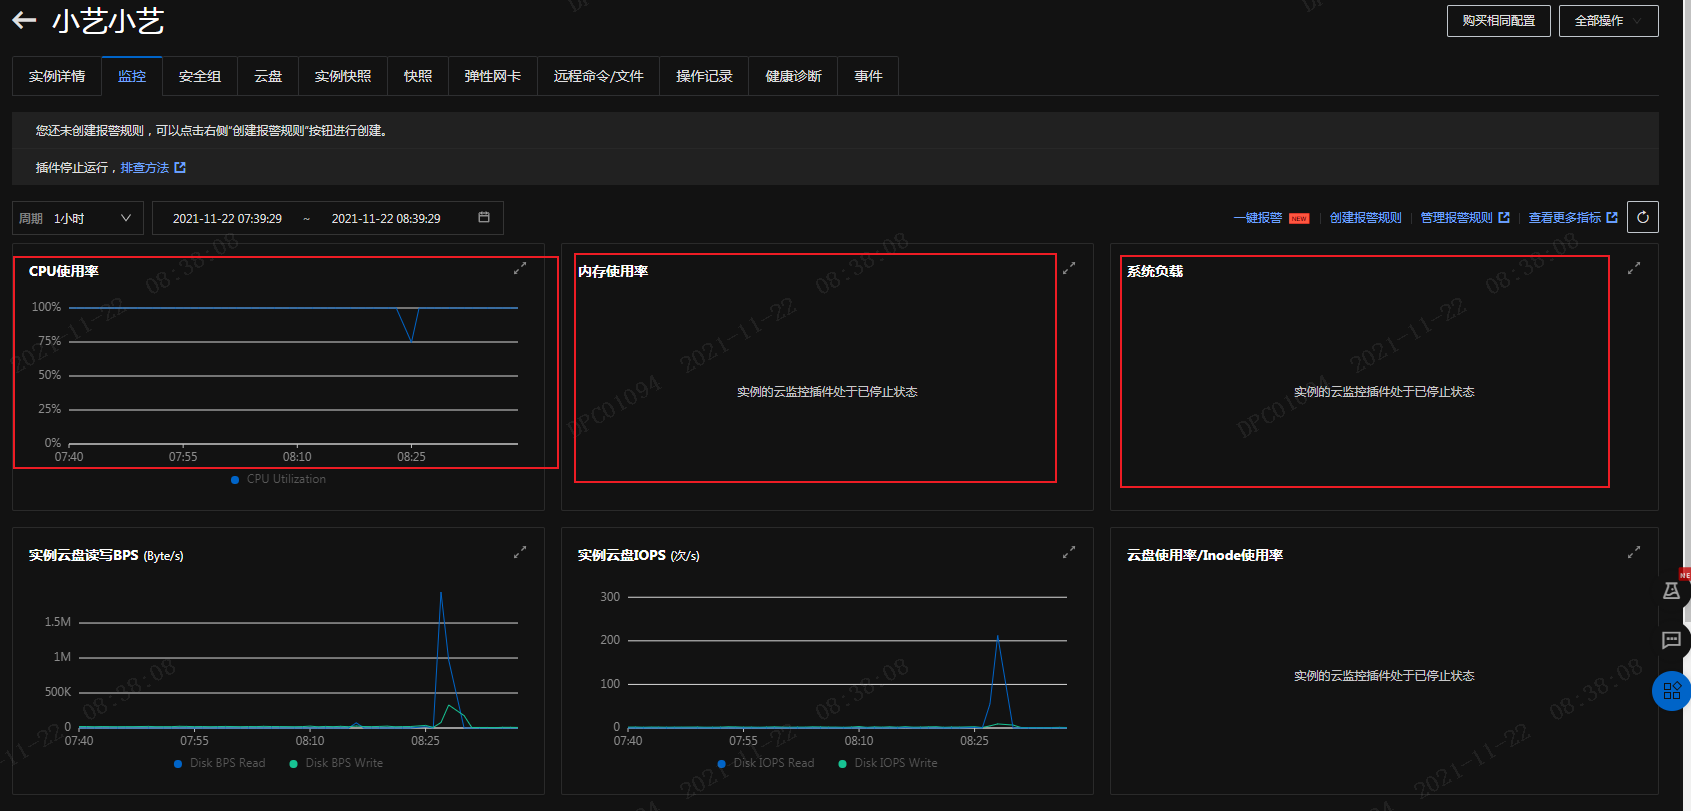Open the 周期 1小时 period dropdown

78,218
